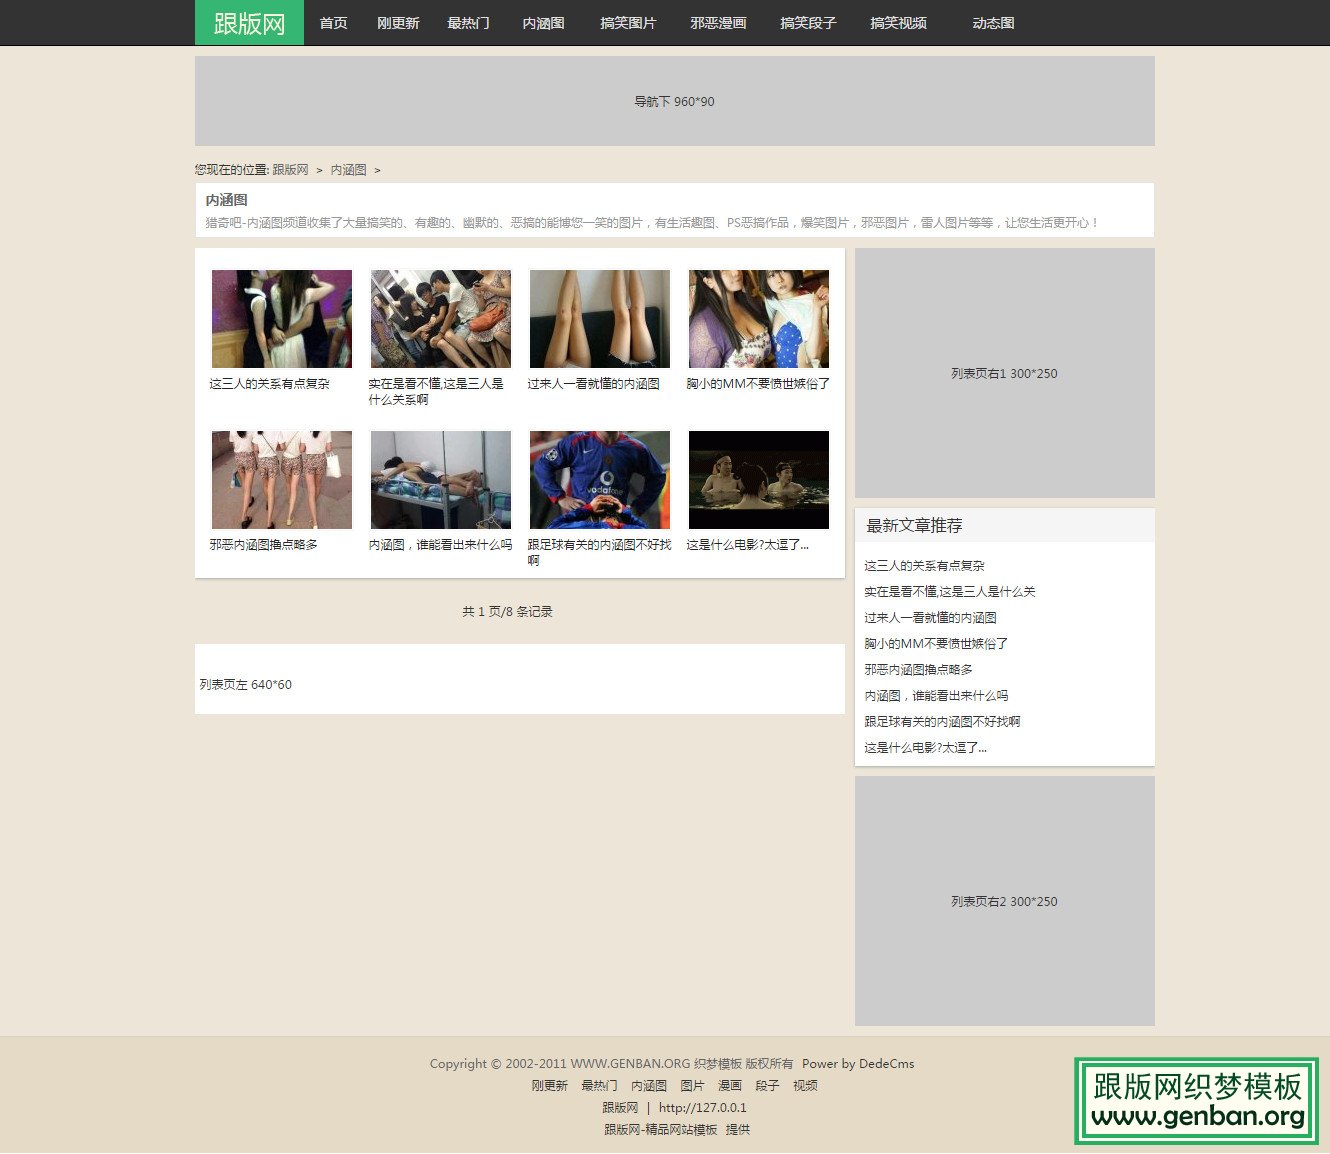Click the 跟版网 green logo
1330x1154 pixels.
click(248, 22)
